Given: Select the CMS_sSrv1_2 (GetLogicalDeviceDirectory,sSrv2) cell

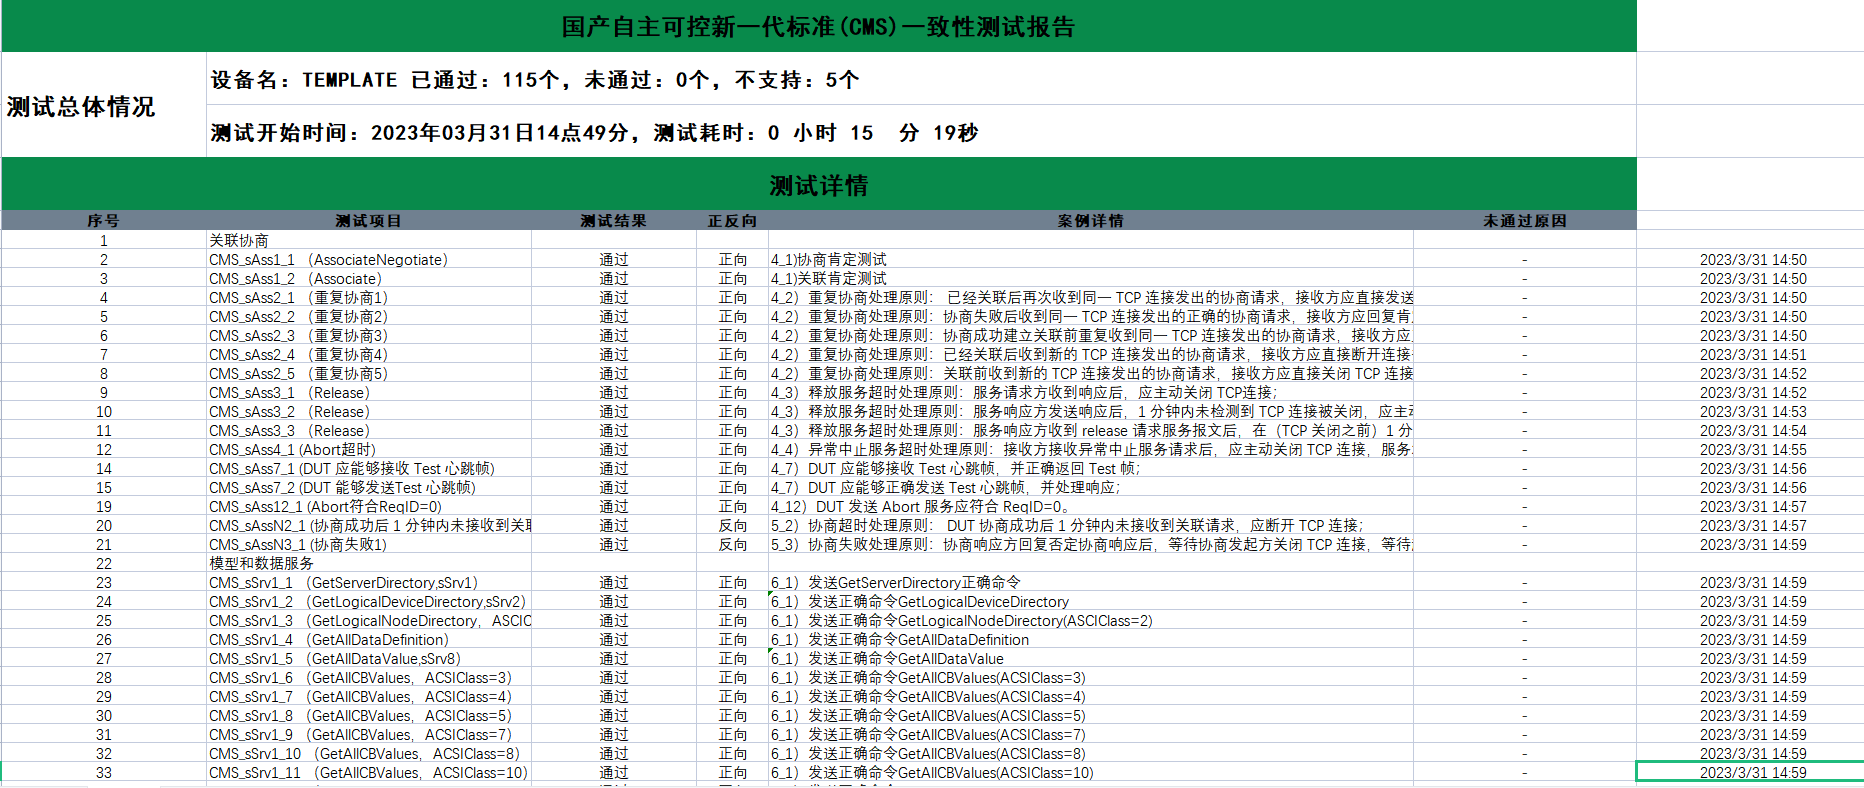Looking at the screenshot, I should [369, 601].
